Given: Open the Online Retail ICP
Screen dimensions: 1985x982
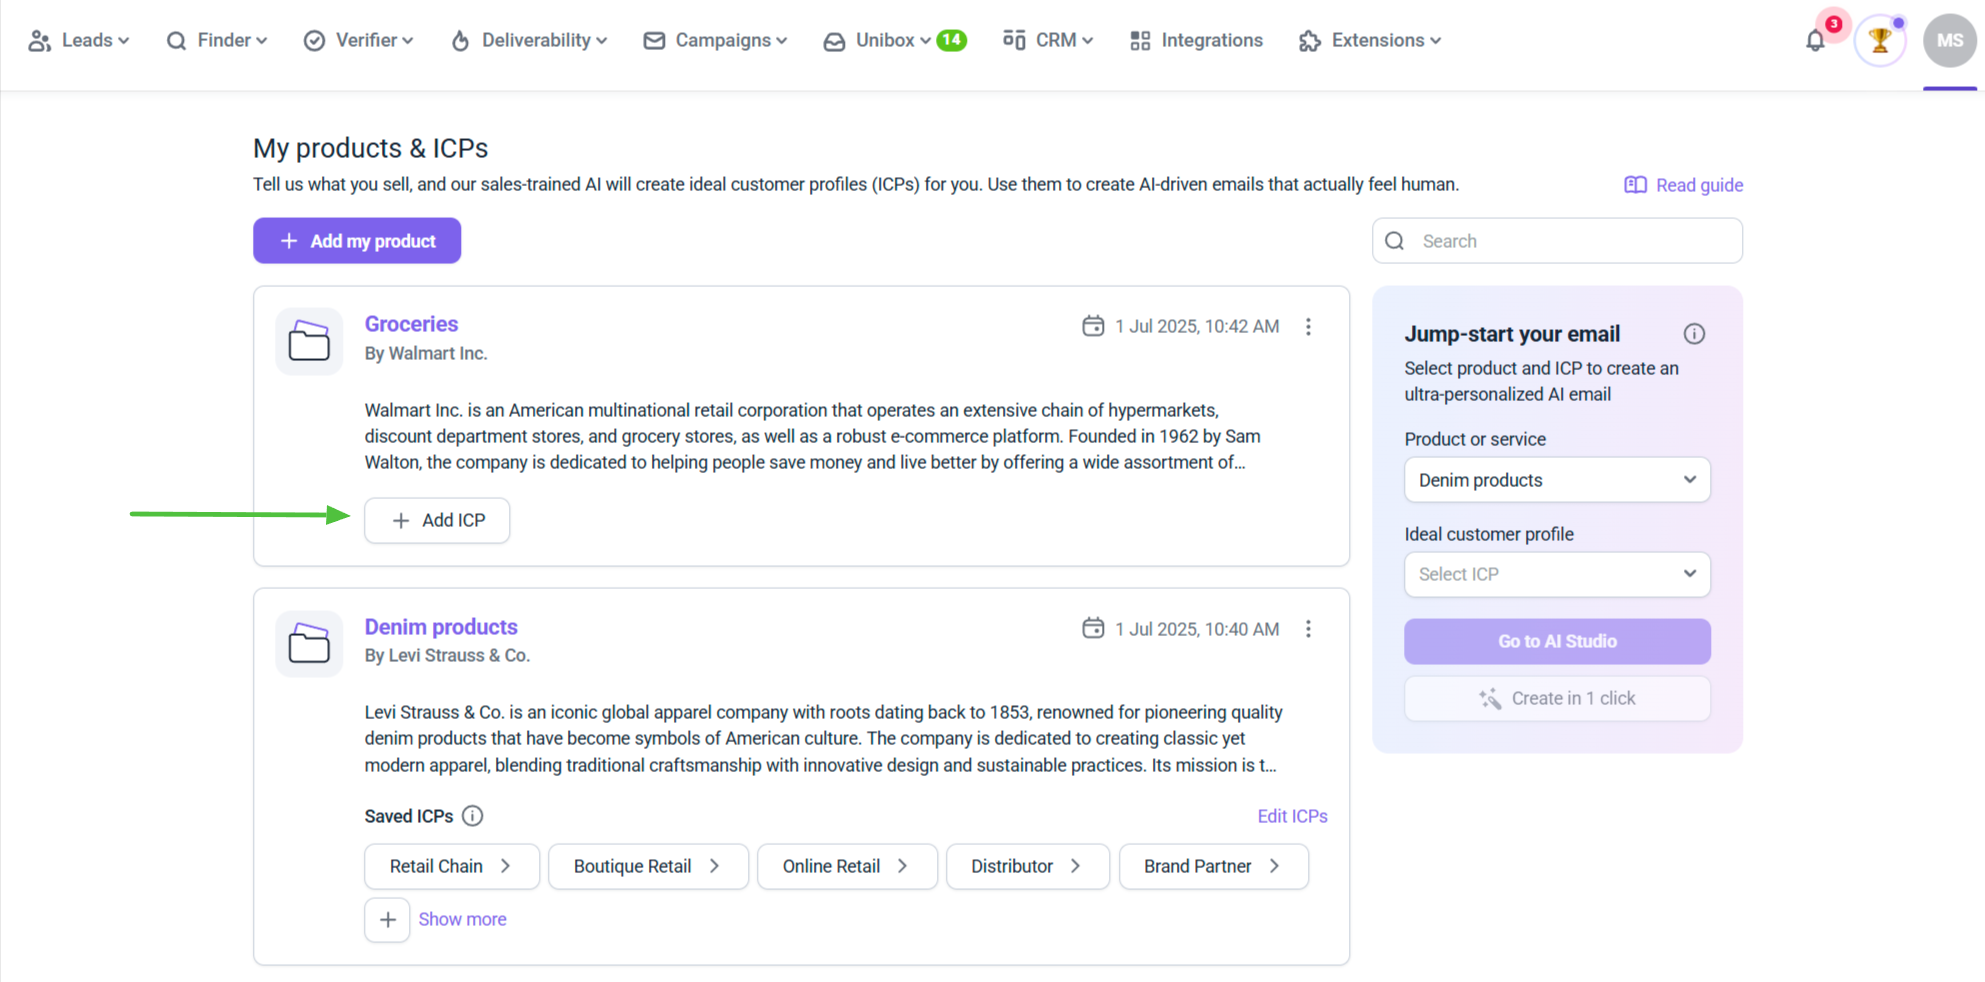Looking at the screenshot, I should 847,866.
